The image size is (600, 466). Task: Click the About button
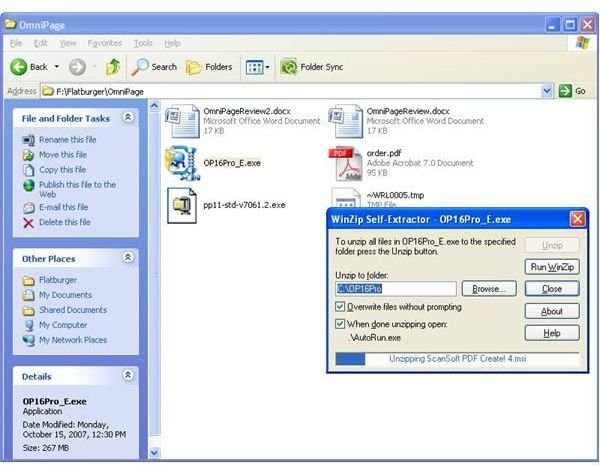tap(552, 311)
